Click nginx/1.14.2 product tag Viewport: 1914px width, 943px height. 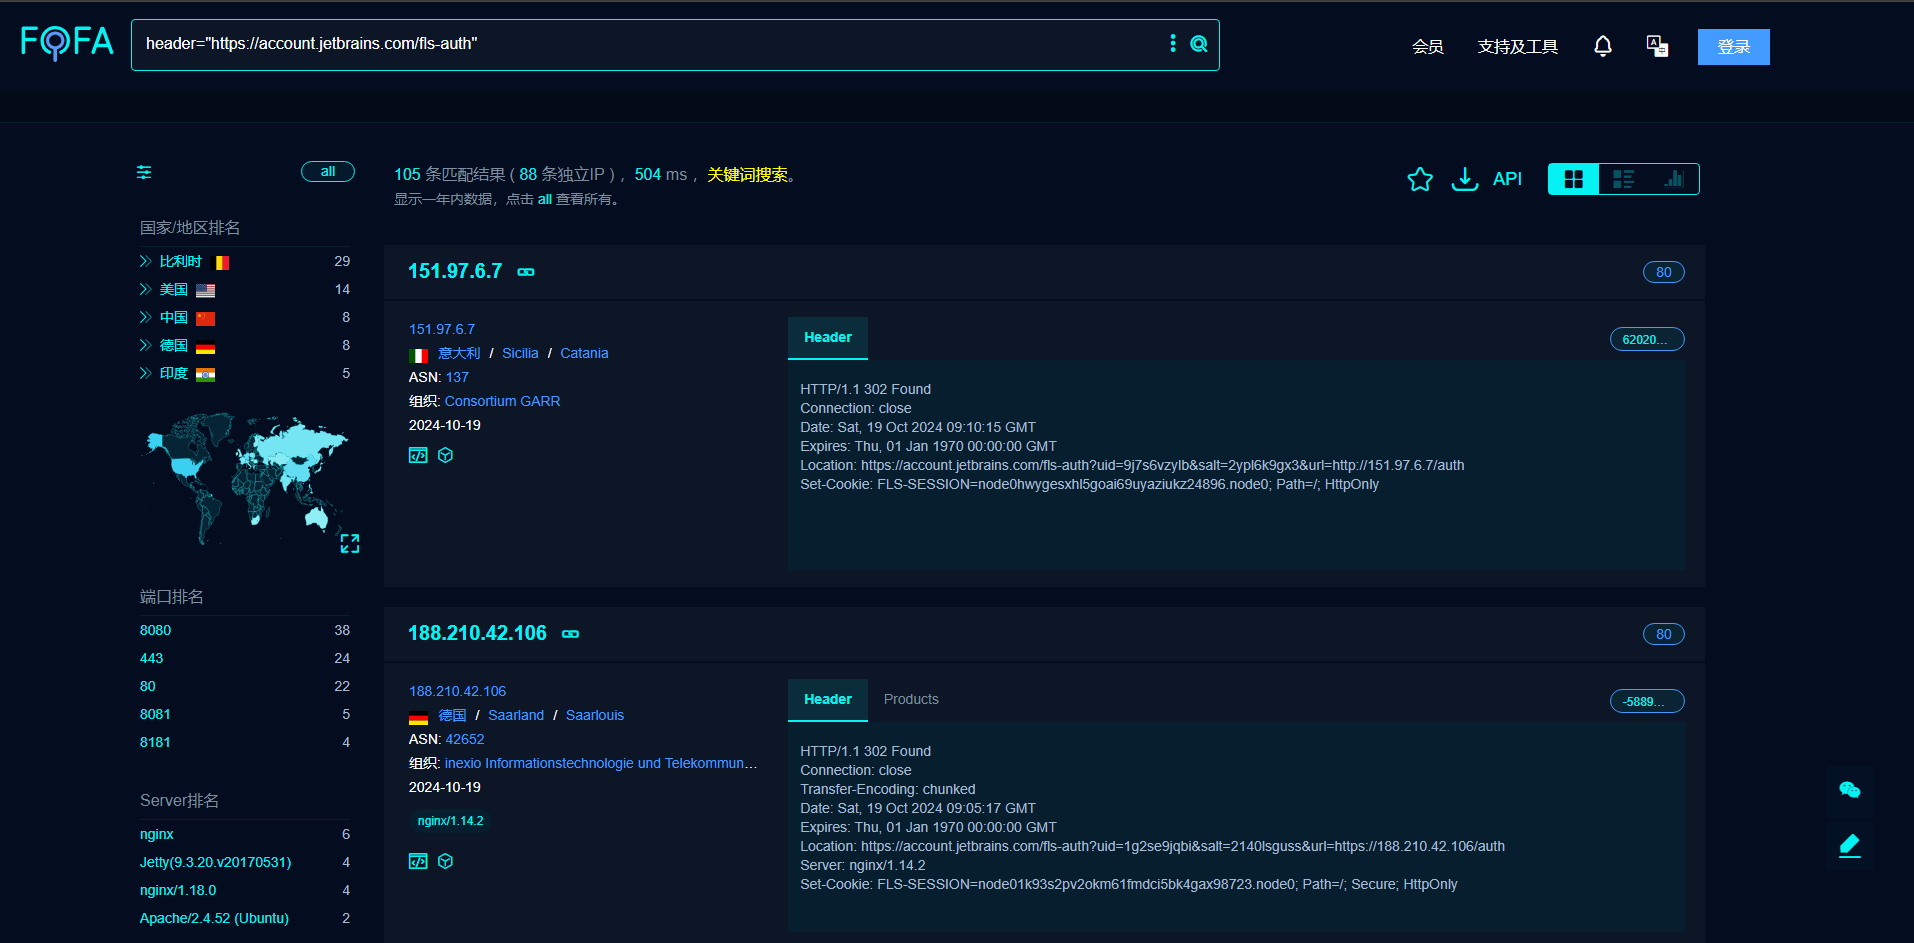pos(450,821)
